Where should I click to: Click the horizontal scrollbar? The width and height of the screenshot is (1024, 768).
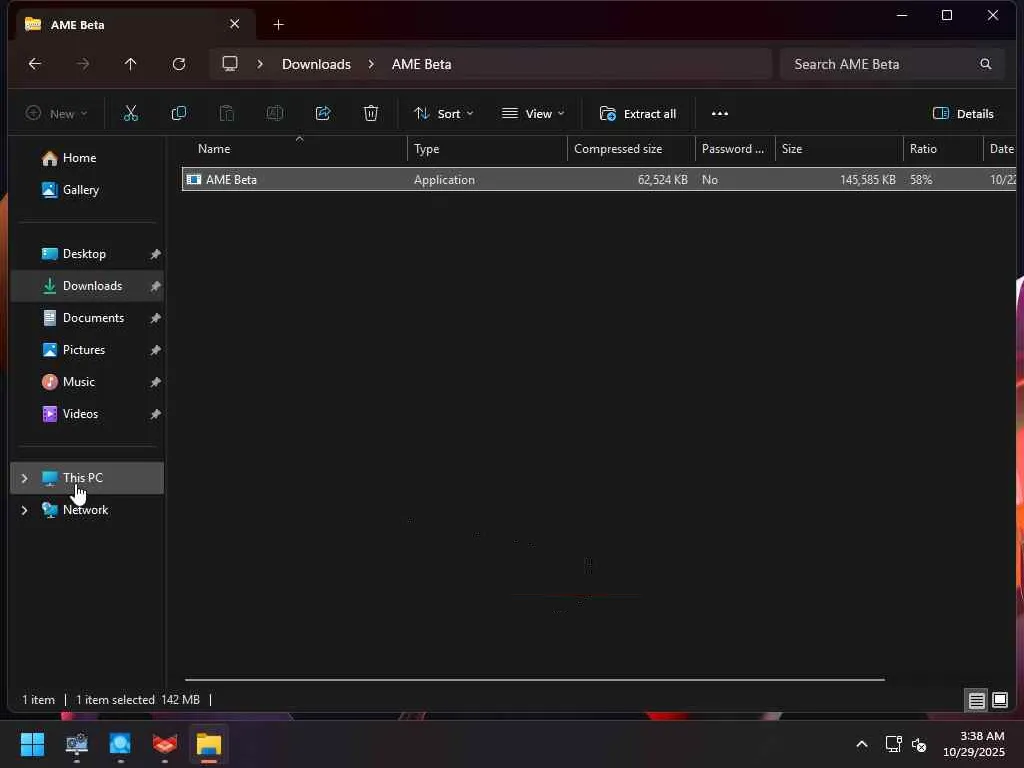pyautogui.click(x=535, y=680)
